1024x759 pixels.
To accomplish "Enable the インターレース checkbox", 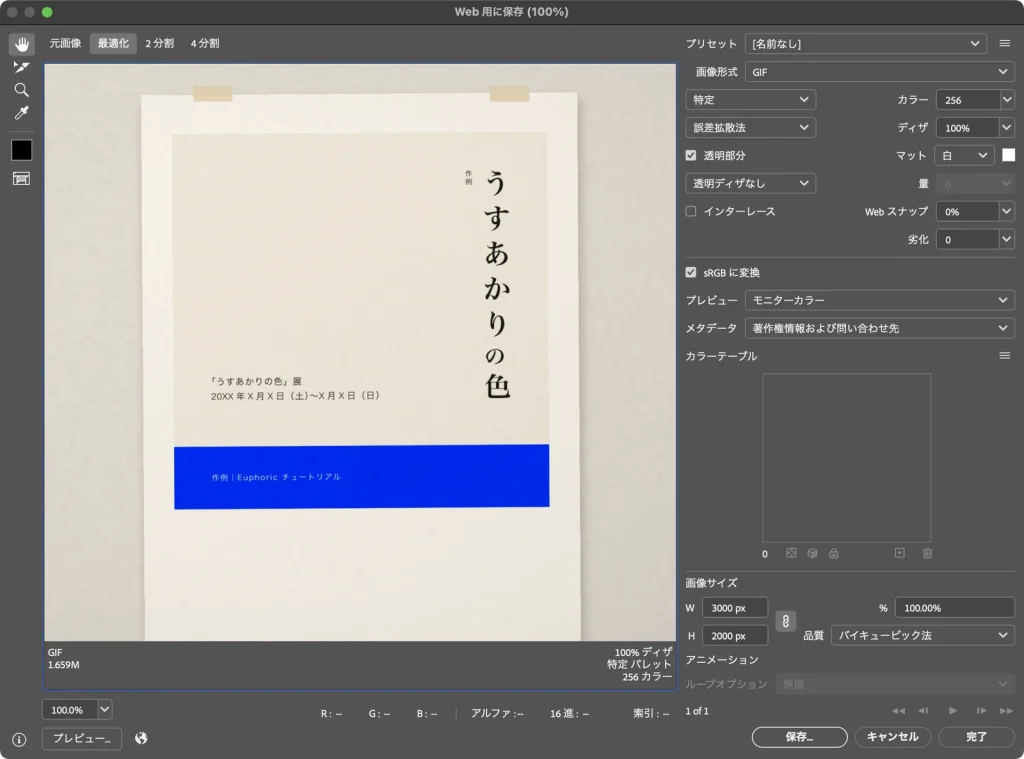I will pyautogui.click(x=691, y=211).
